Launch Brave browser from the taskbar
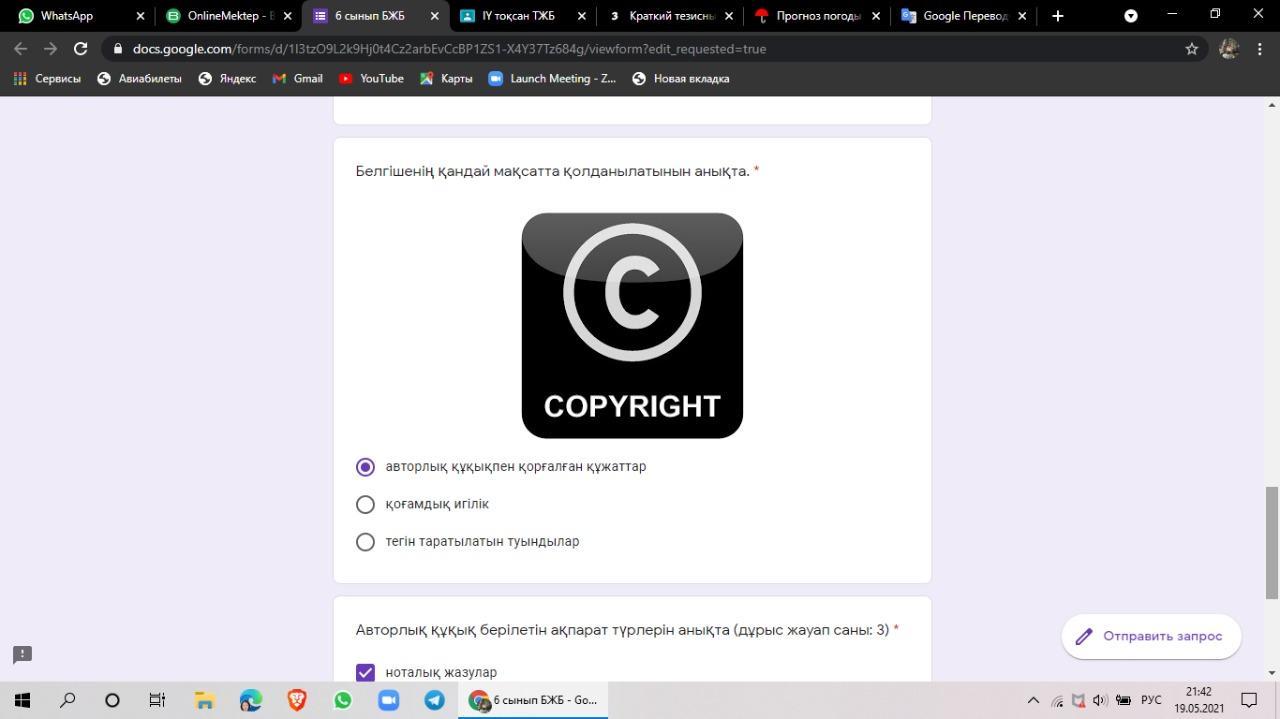Viewport: 1280px width, 719px height. point(297,700)
